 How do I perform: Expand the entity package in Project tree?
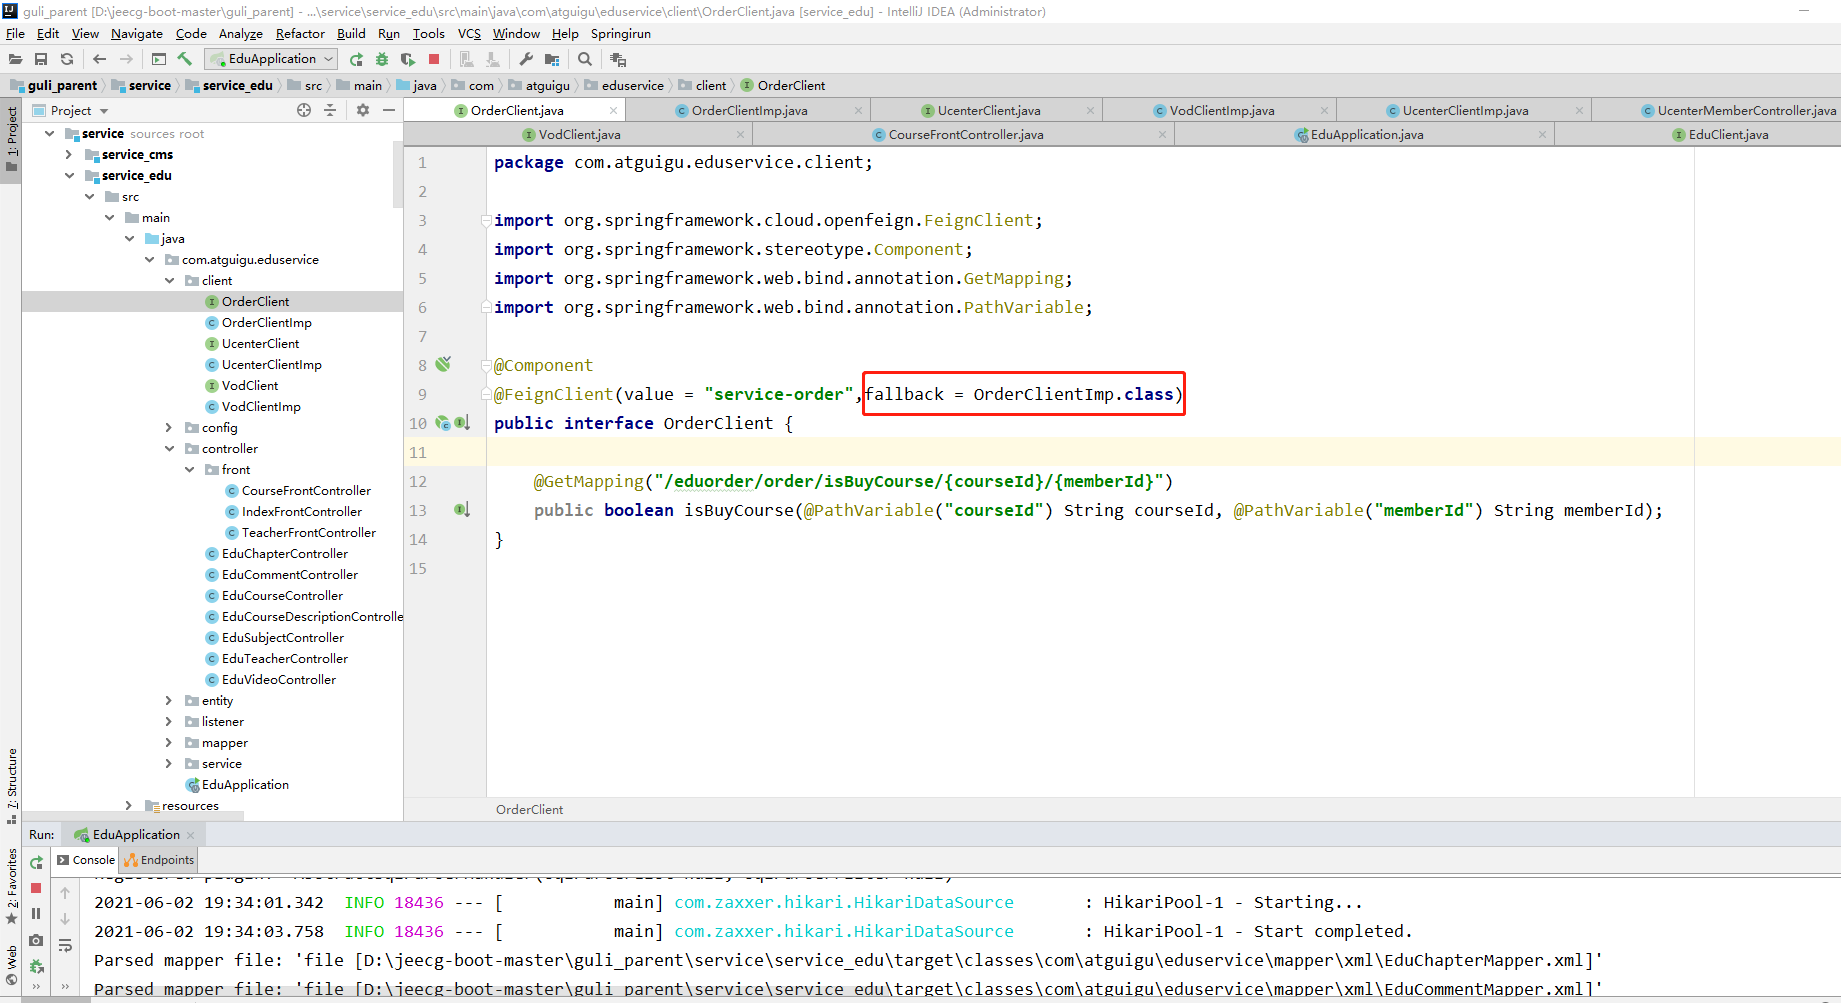coord(168,700)
